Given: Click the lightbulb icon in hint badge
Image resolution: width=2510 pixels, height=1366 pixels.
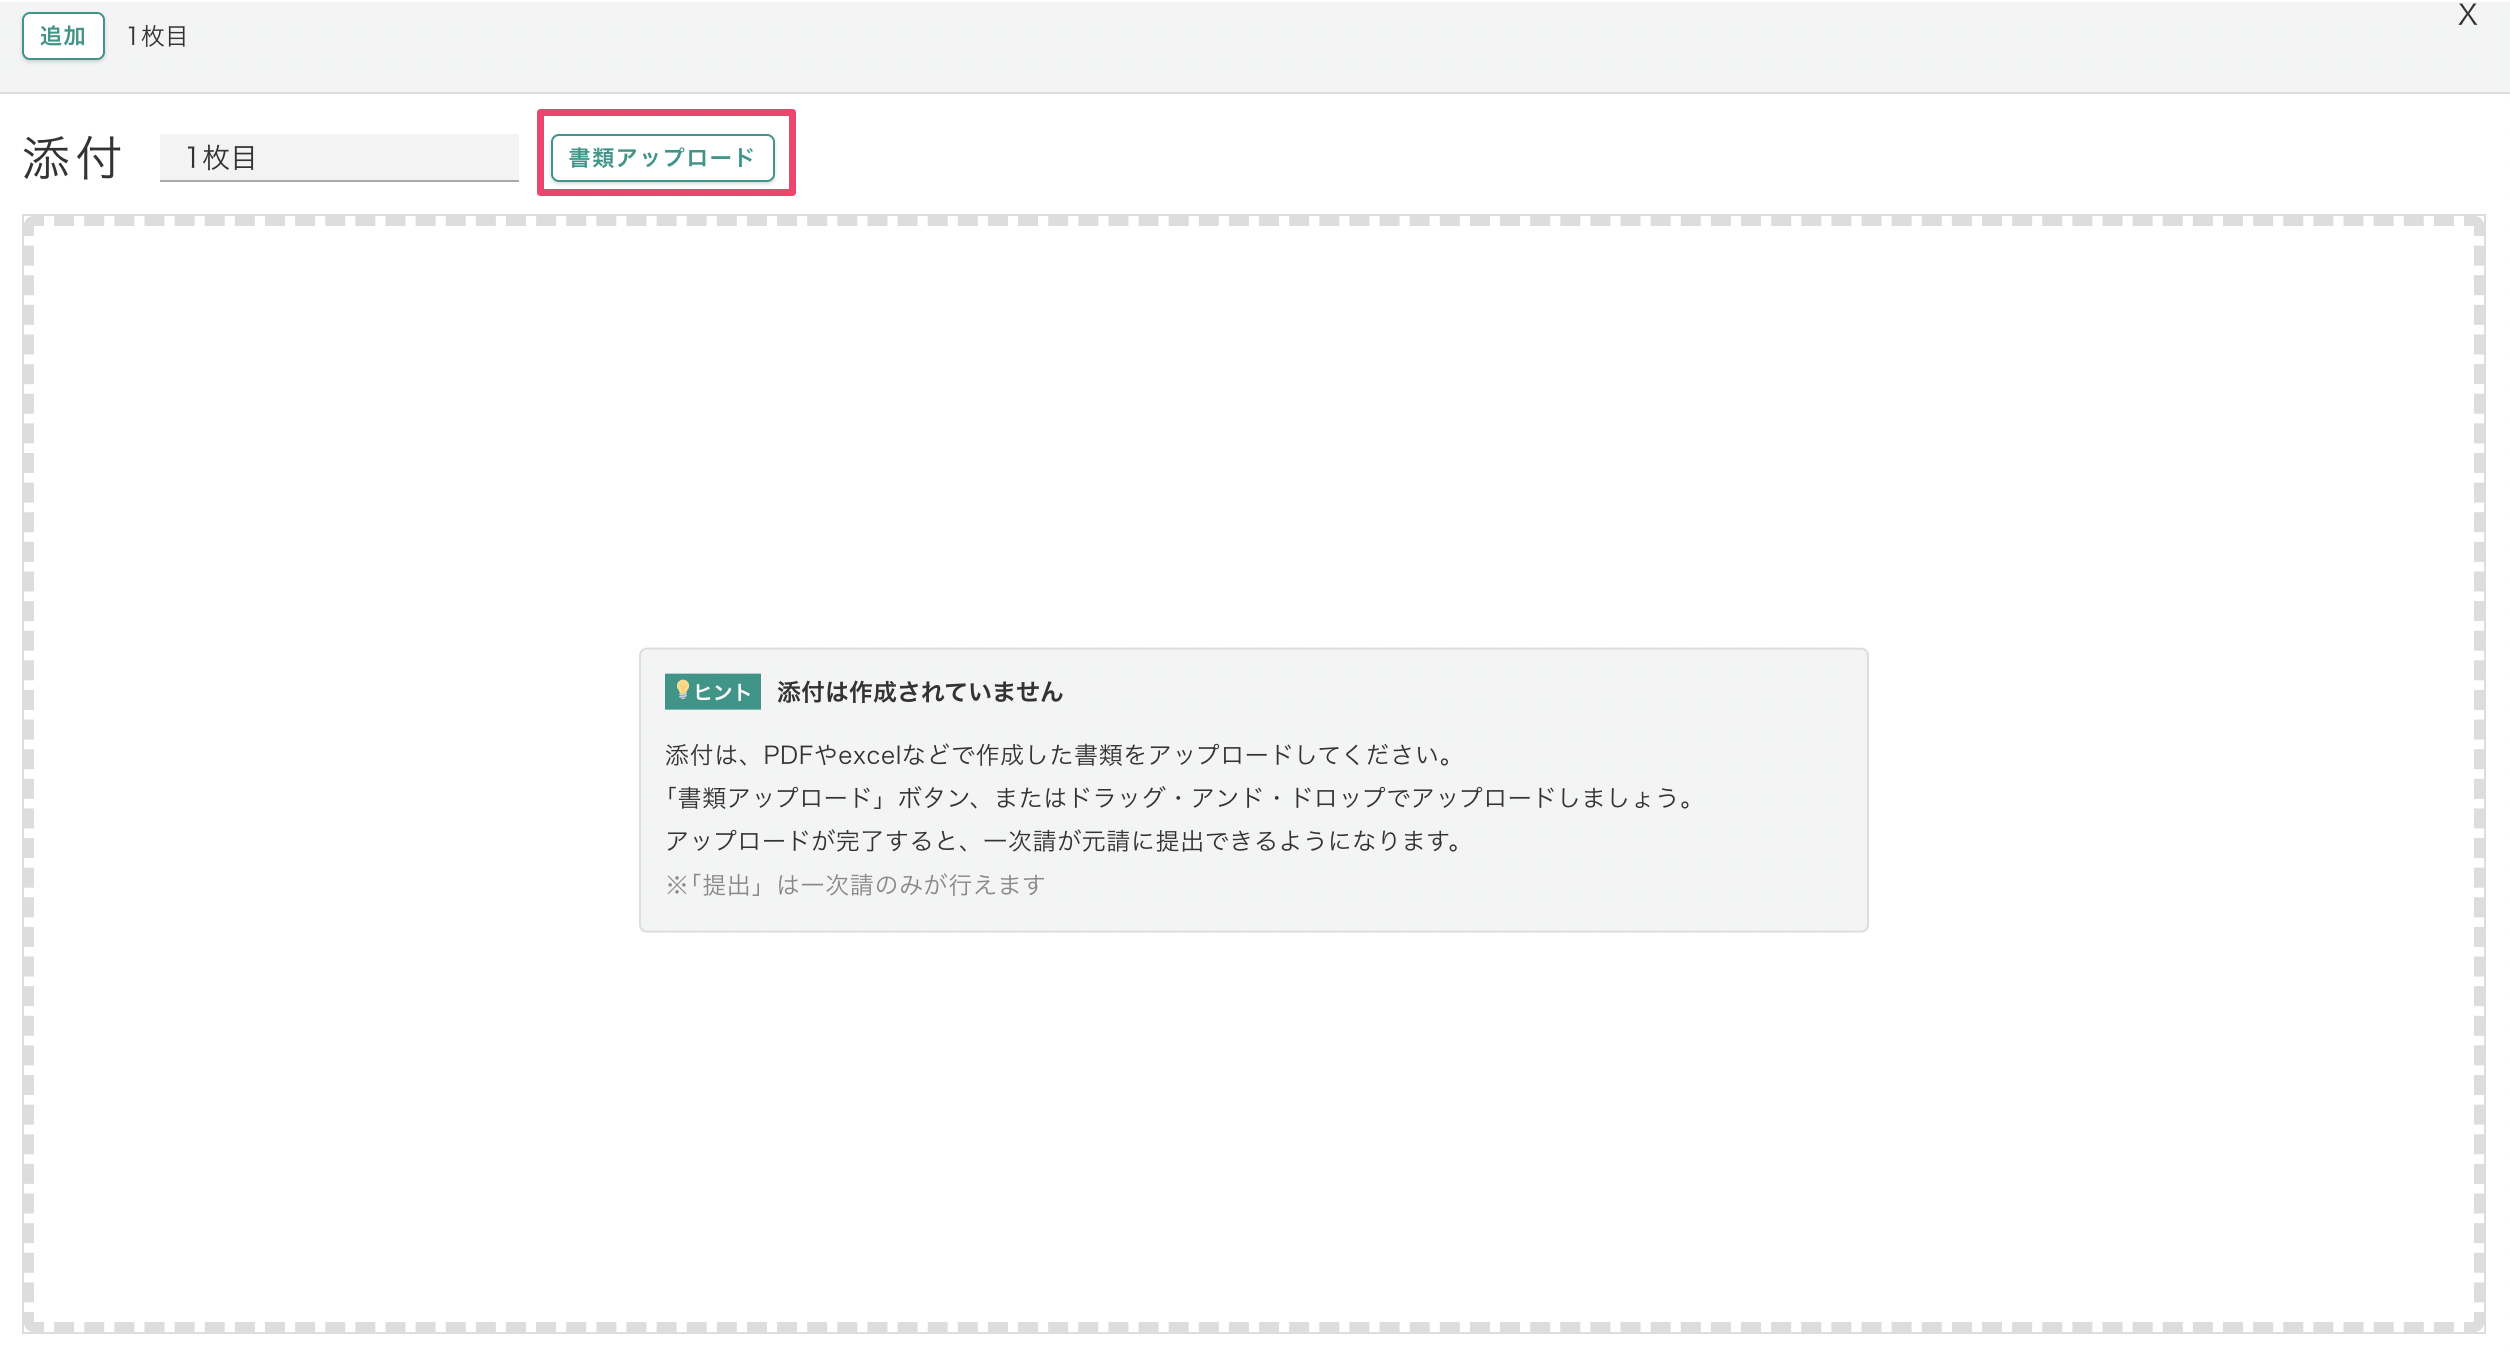Looking at the screenshot, I should pos(682,690).
